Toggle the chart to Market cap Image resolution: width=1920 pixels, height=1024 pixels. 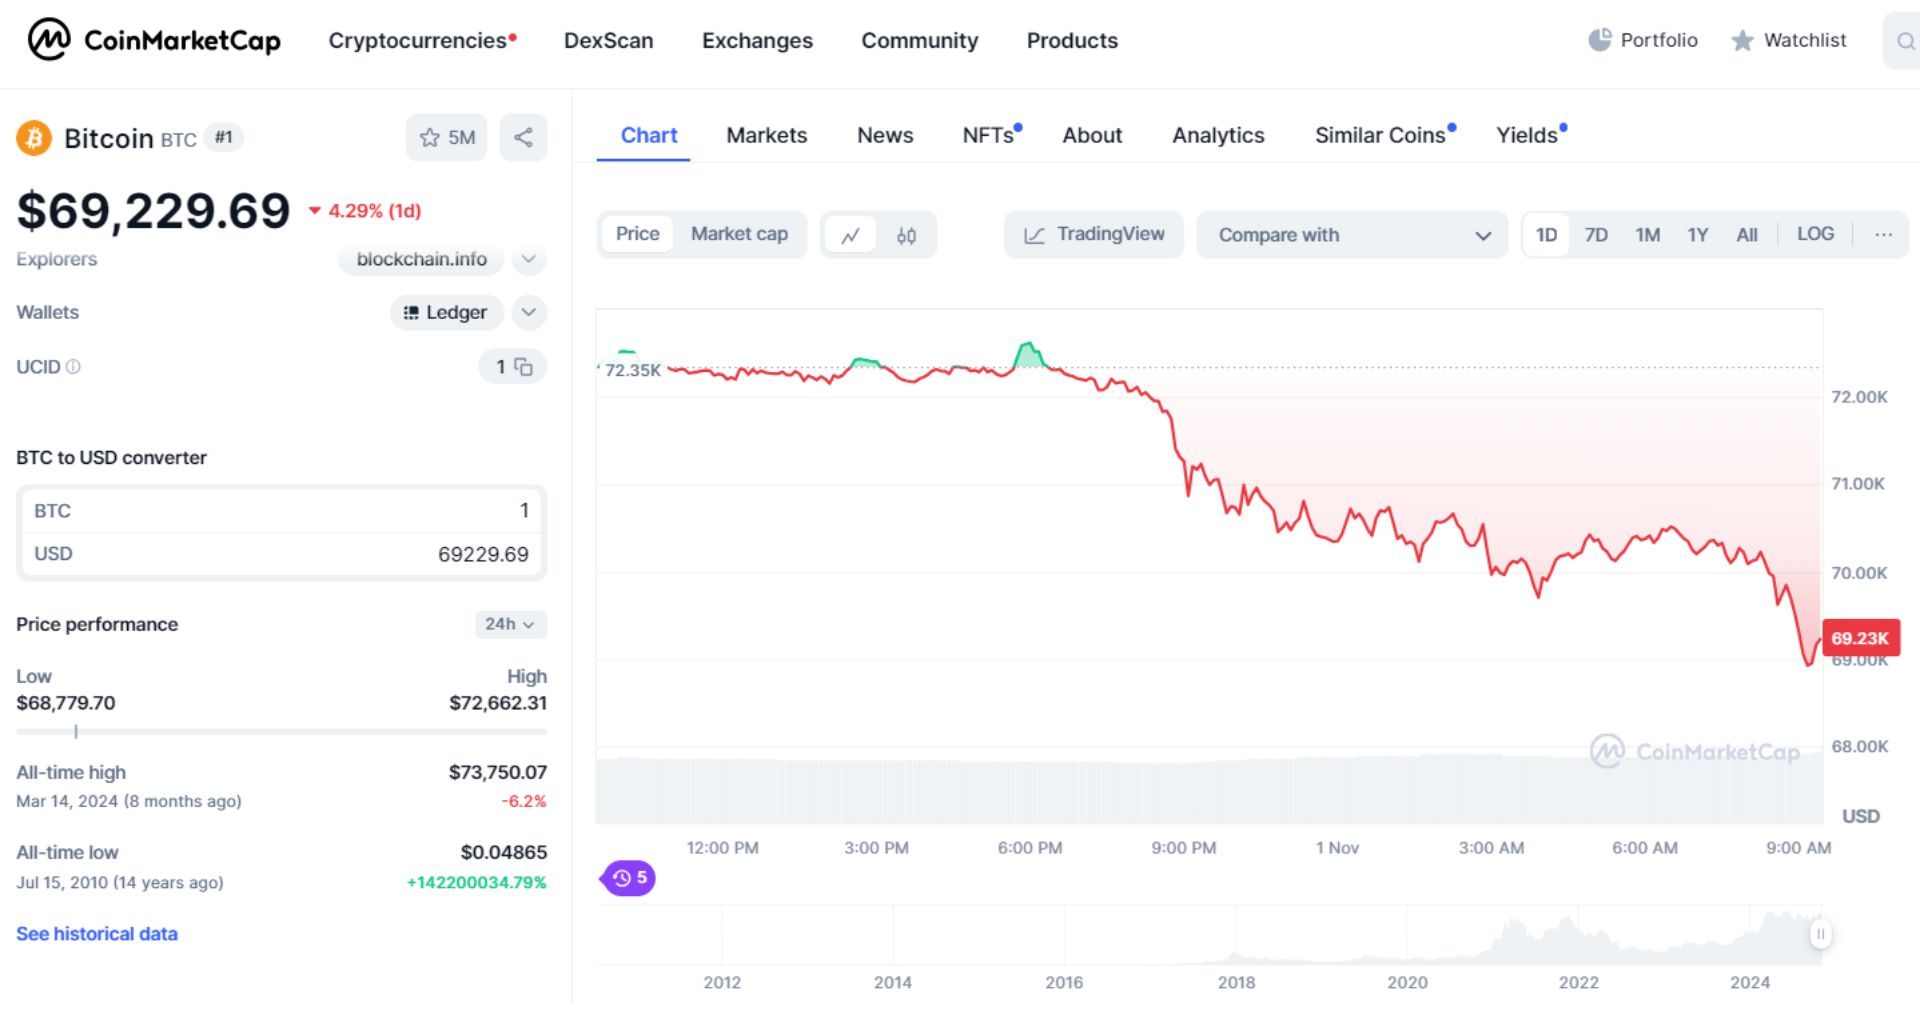click(739, 234)
